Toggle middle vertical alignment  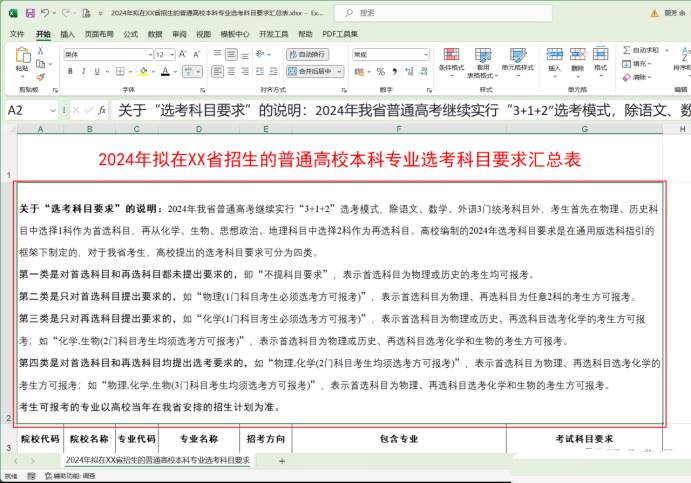pyautogui.click(x=231, y=54)
